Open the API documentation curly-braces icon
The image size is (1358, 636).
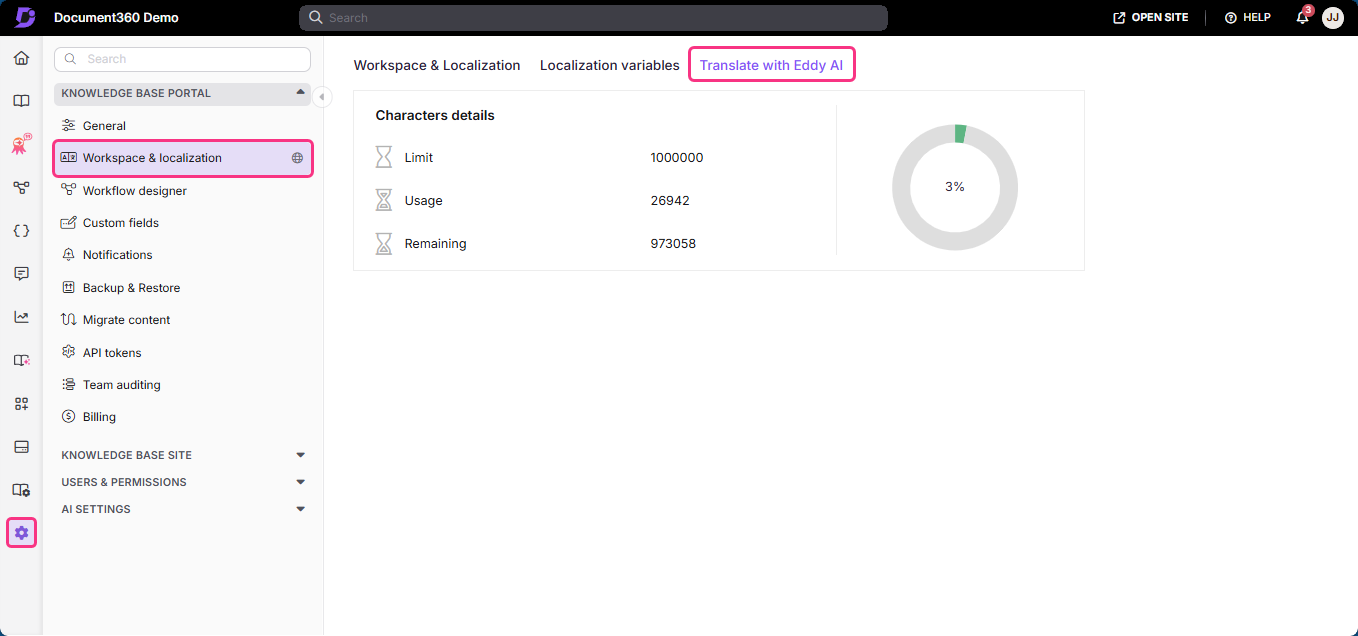21,230
